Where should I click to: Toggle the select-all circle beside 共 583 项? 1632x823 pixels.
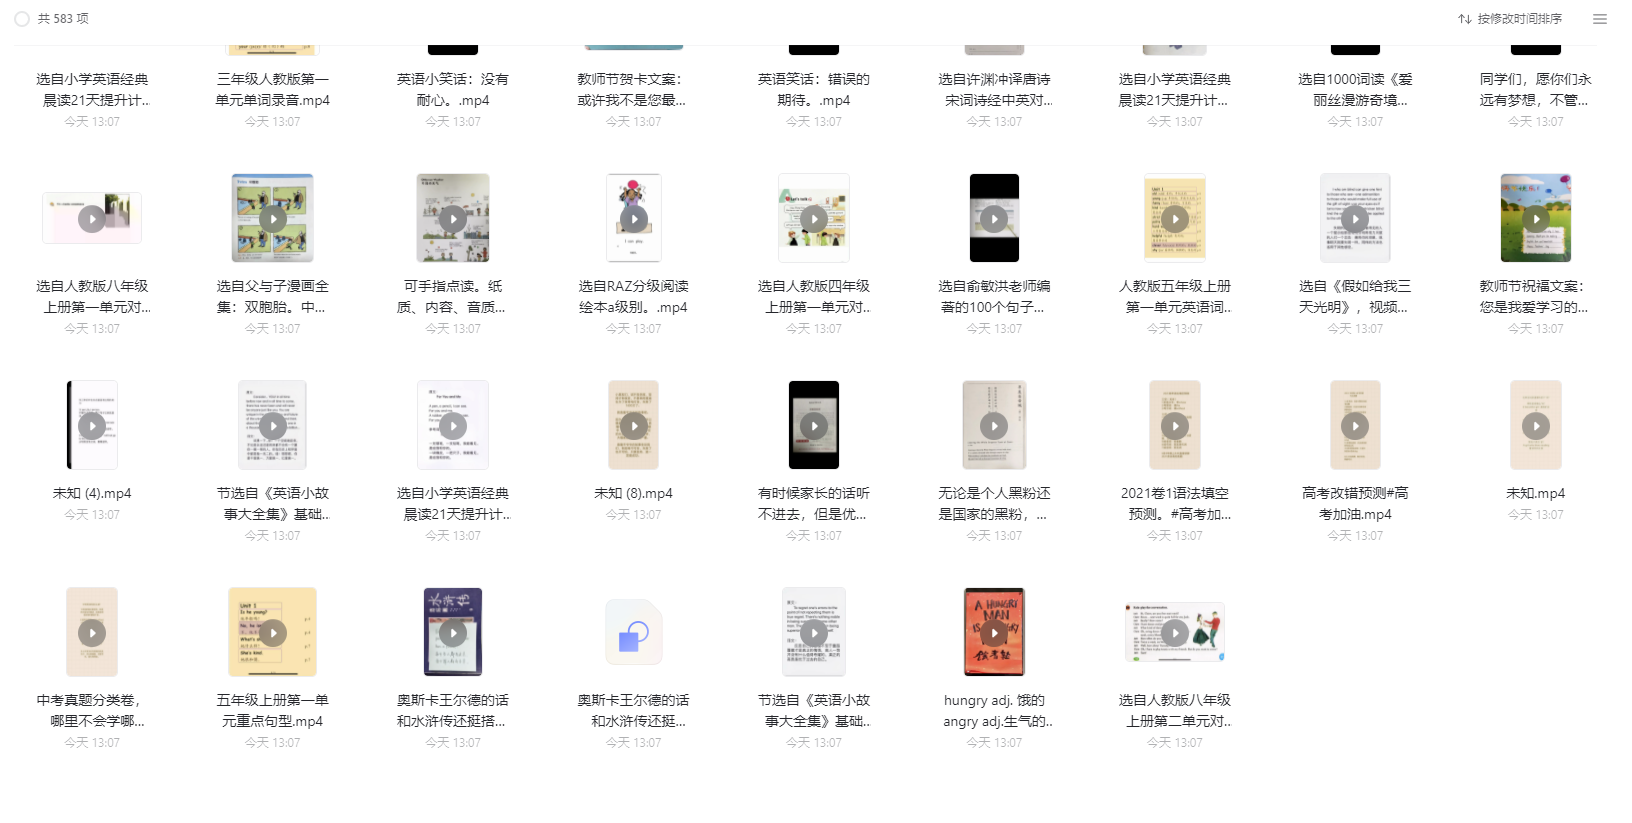pyautogui.click(x=22, y=19)
